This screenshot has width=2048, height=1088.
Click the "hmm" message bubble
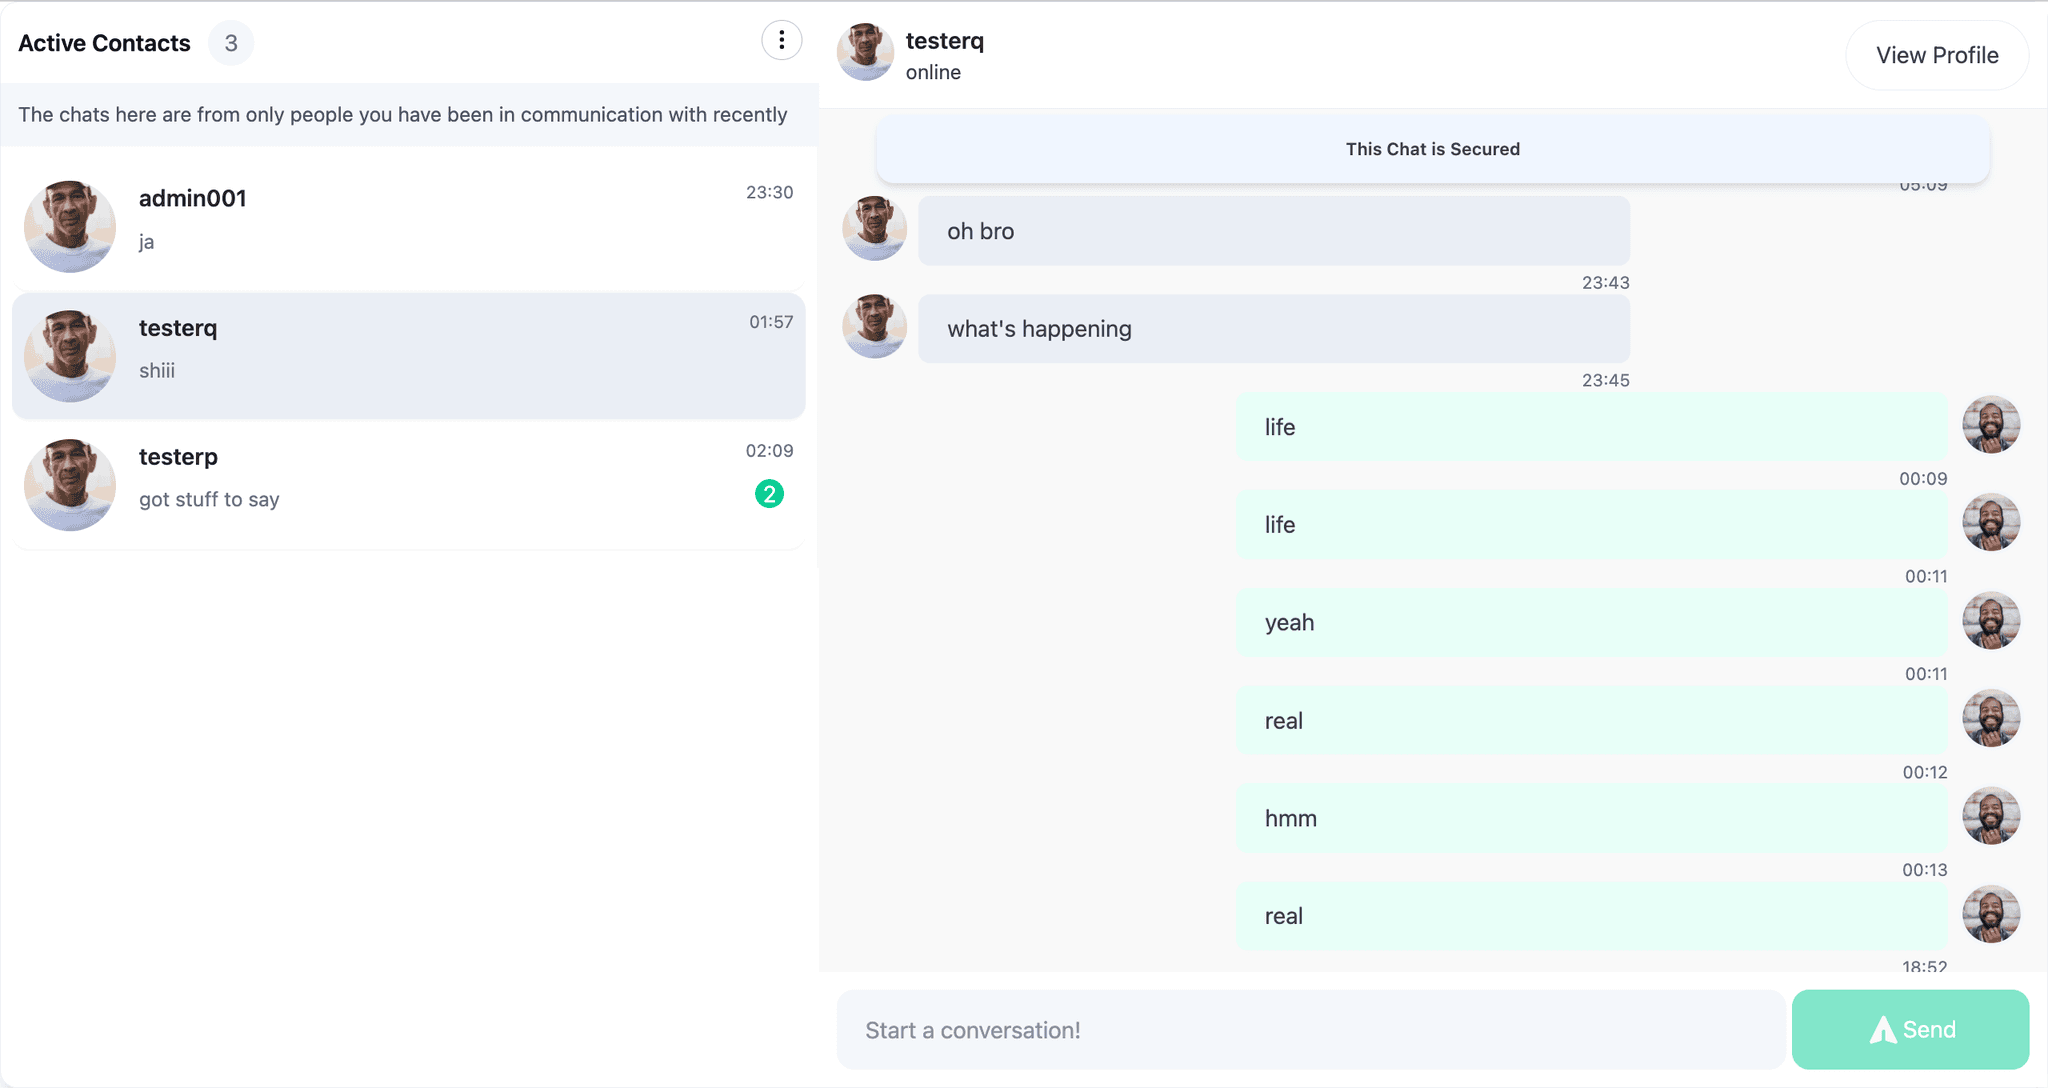(1590, 819)
